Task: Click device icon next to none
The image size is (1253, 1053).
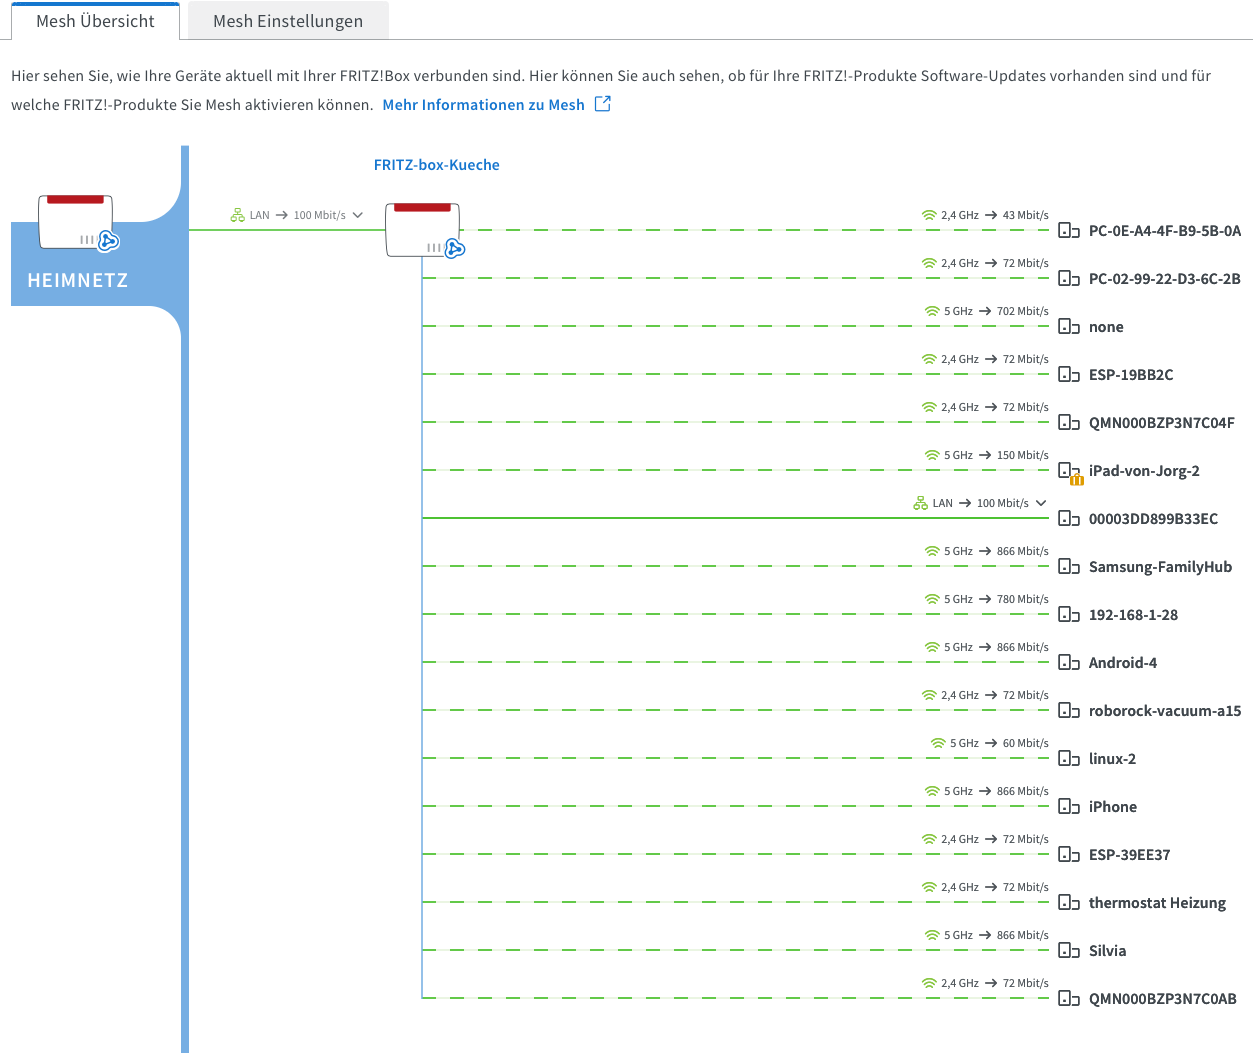Action: [x=1069, y=326]
